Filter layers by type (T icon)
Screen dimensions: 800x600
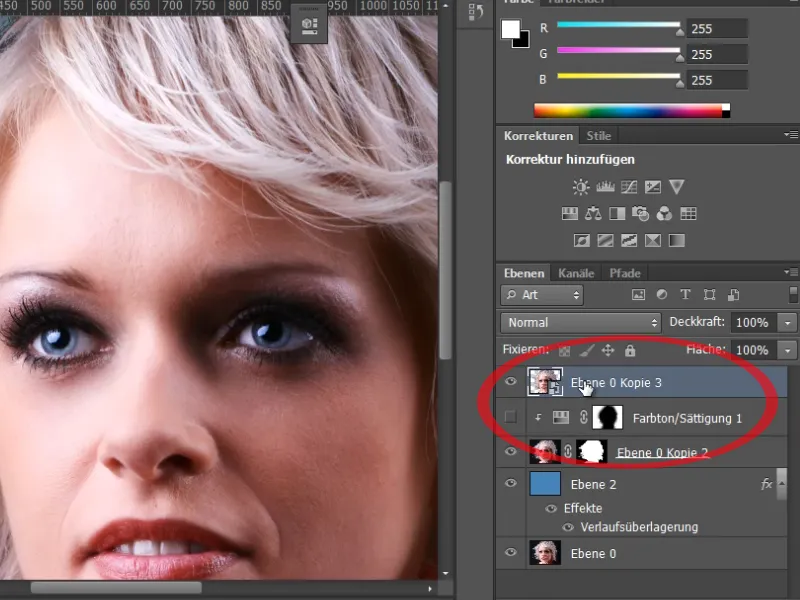(685, 294)
